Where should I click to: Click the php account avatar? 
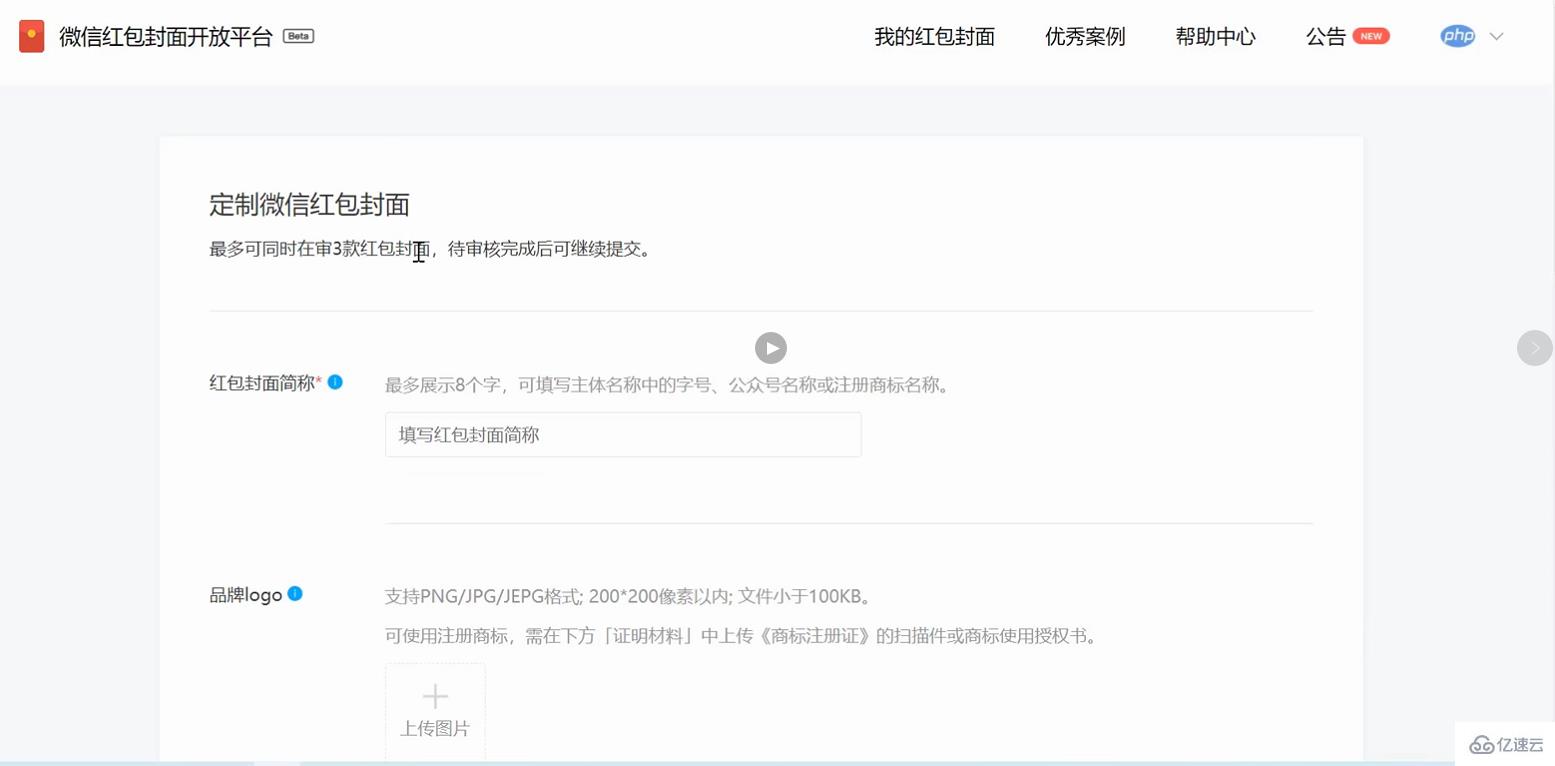[x=1458, y=36]
